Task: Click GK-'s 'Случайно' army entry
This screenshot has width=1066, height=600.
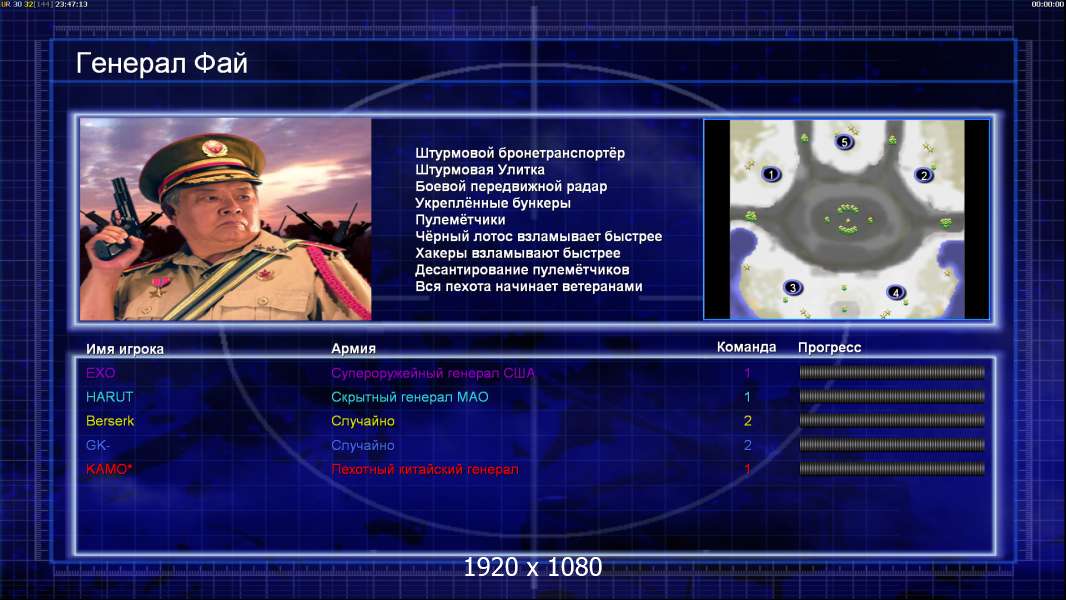Action: tap(362, 446)
